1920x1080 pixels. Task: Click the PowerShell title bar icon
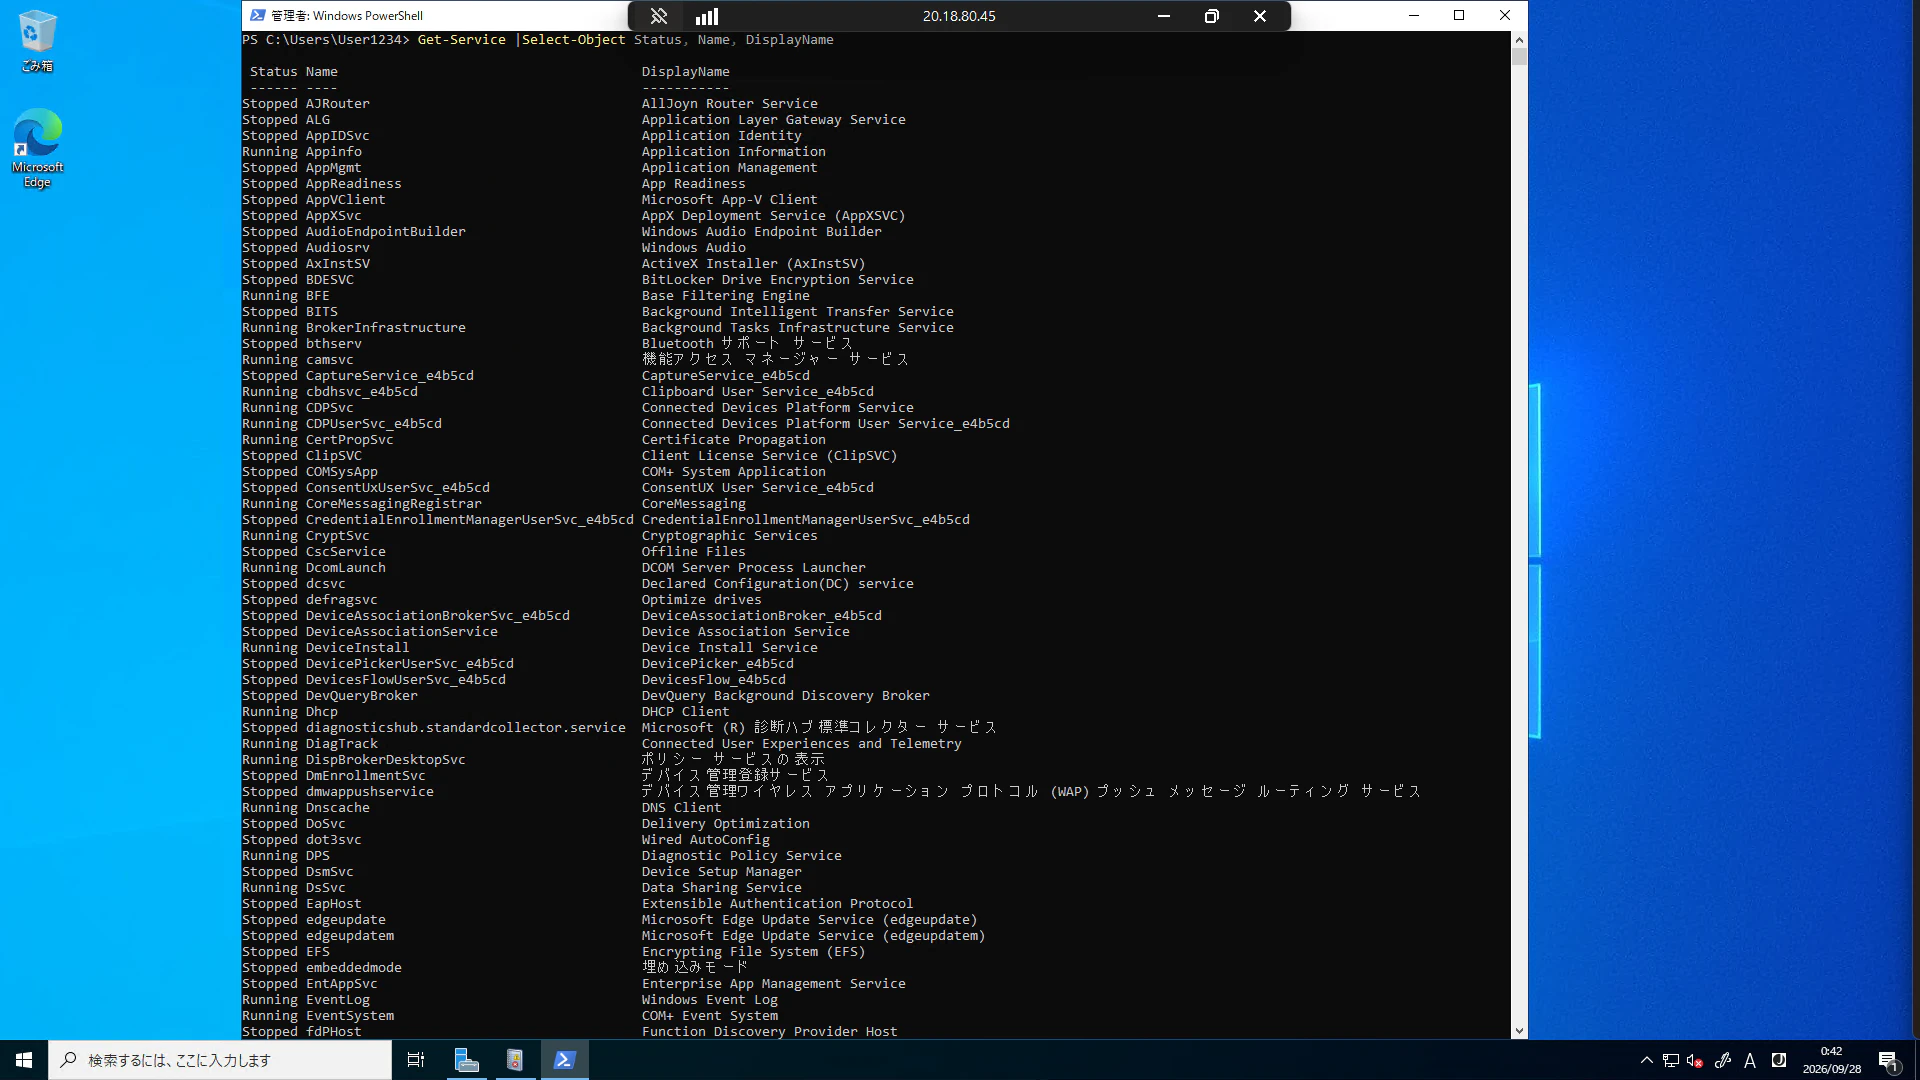pos(257,15)
